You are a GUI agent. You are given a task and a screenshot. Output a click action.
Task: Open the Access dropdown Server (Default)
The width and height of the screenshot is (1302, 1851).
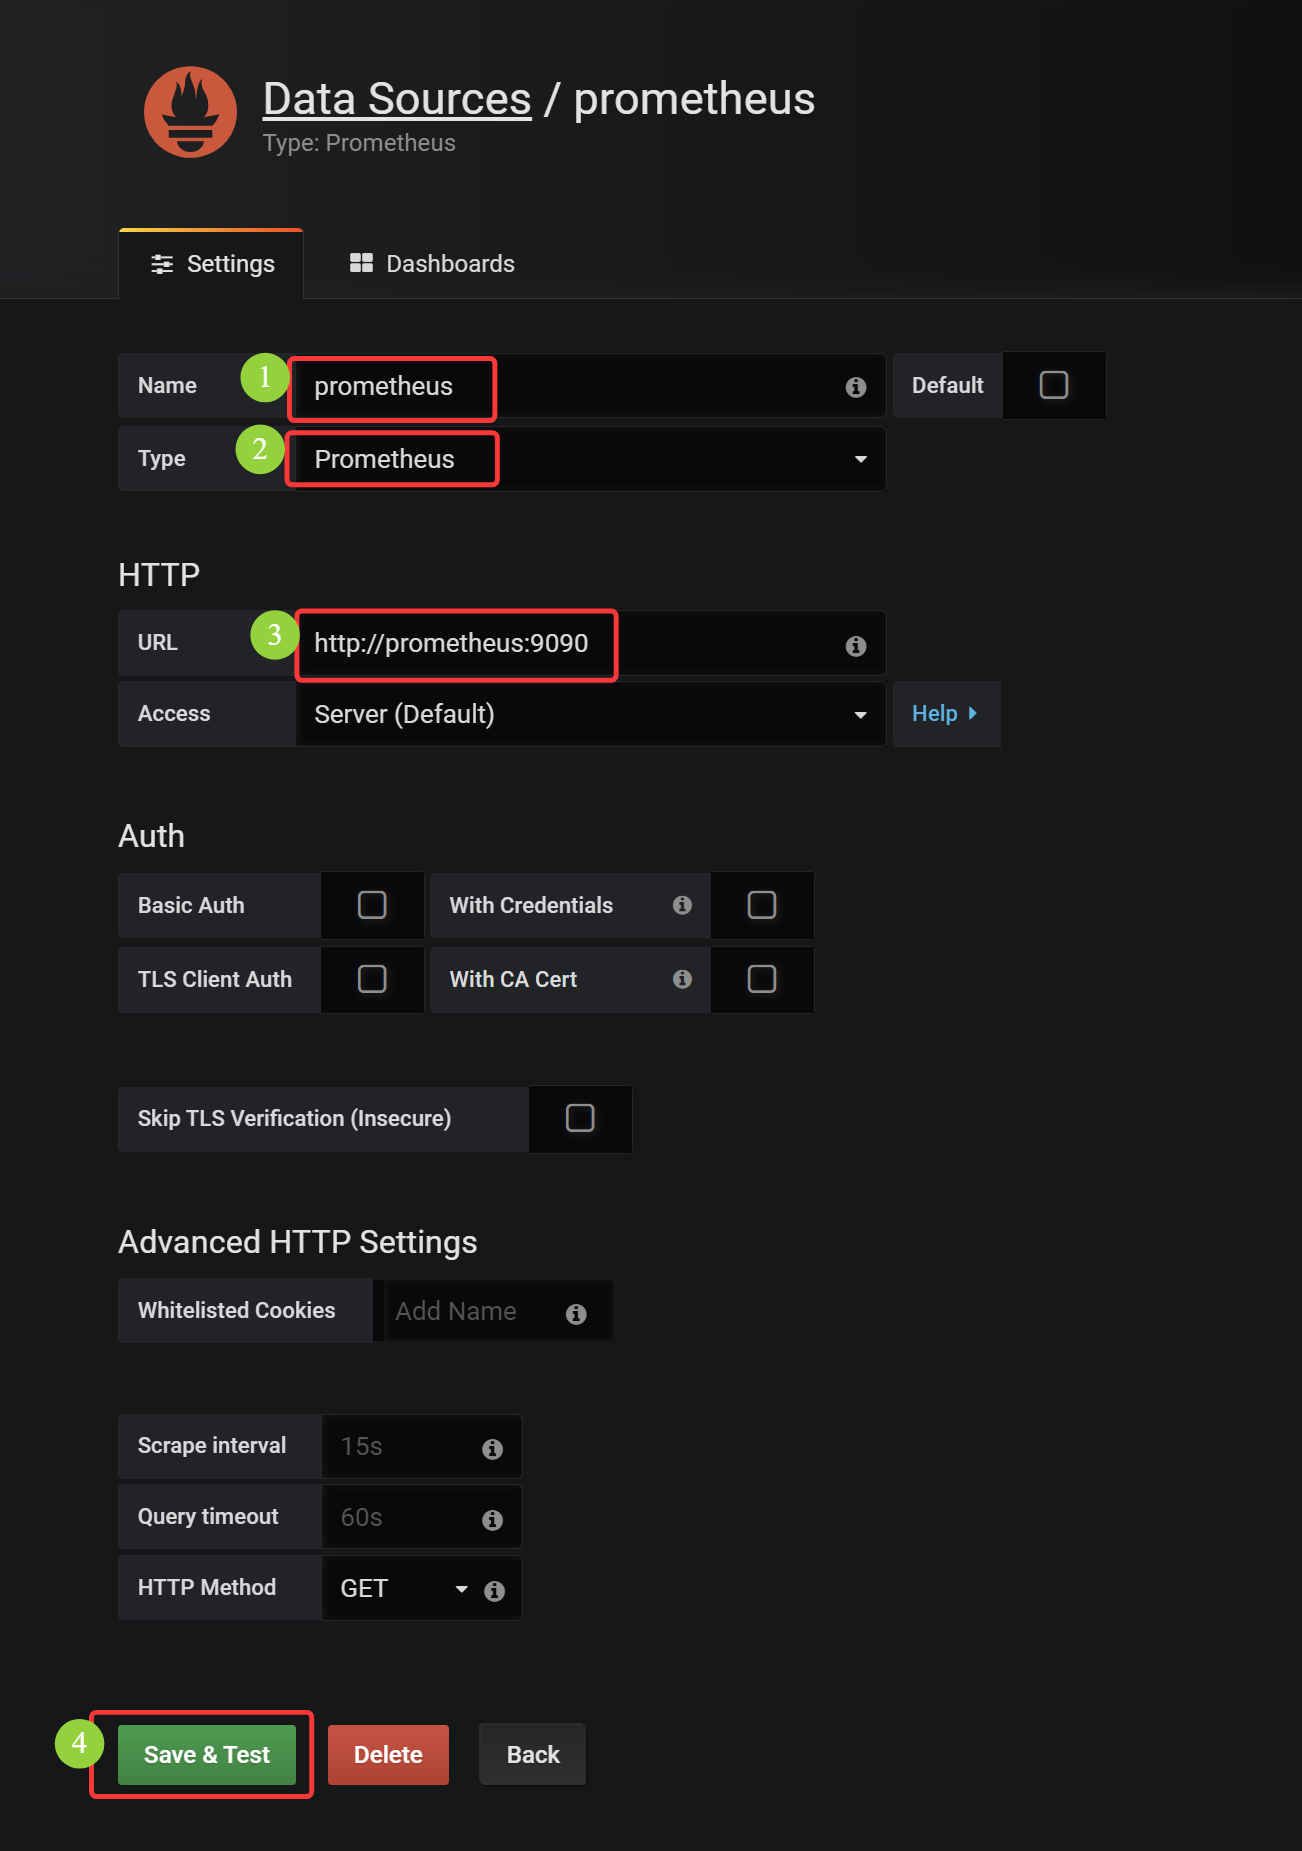tap(590, 714)
